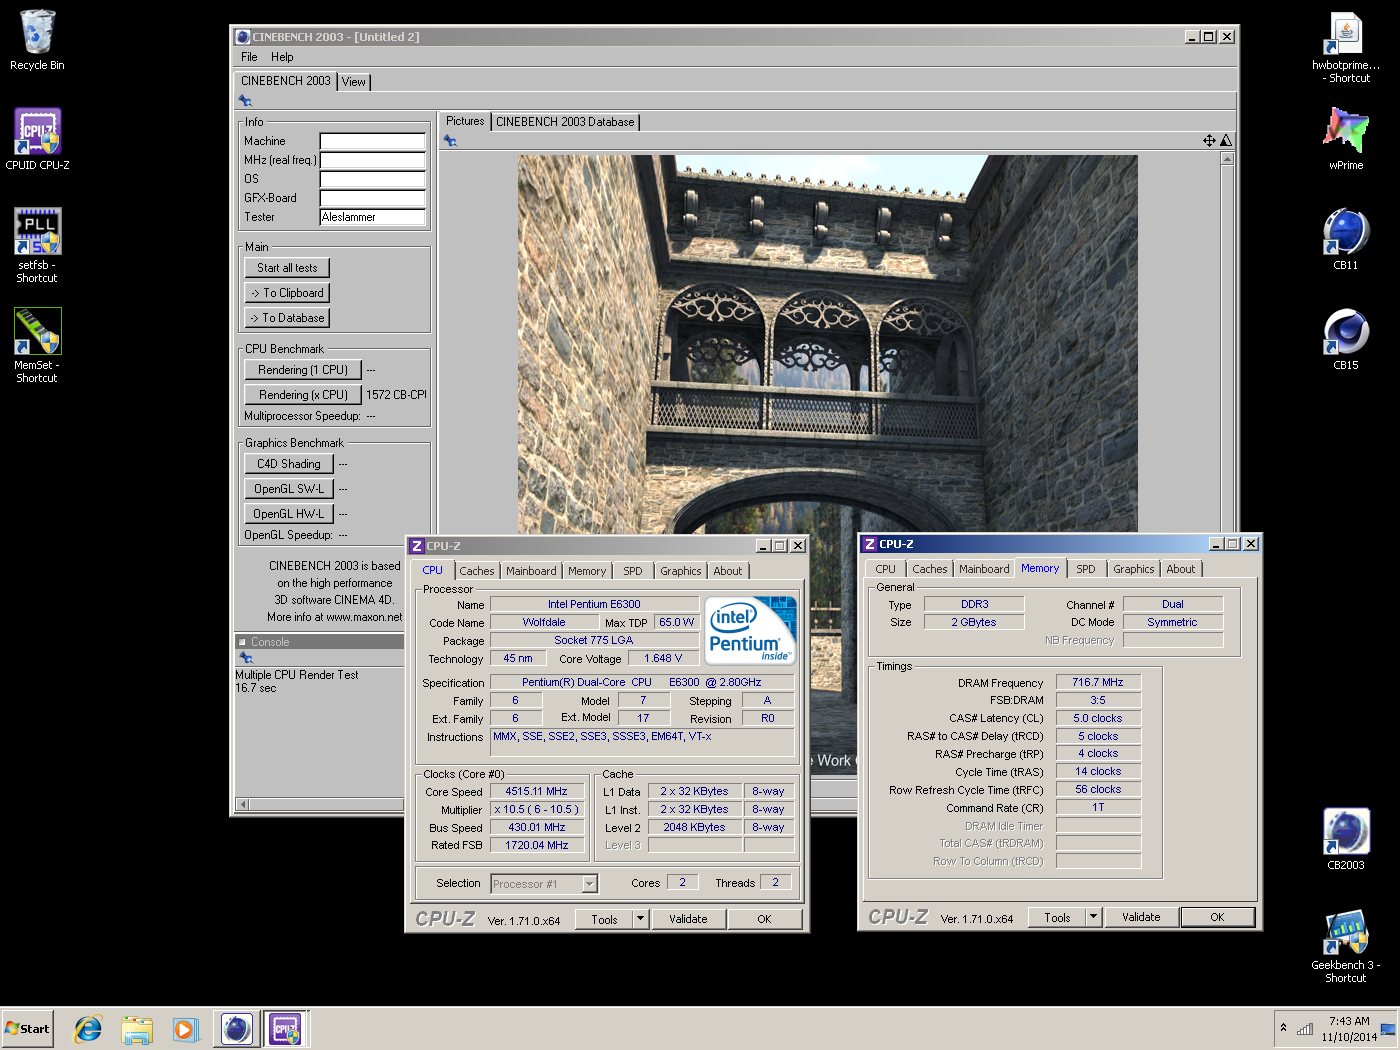Screen dimensions: 1400x1050
Task: Click the console horizontal scrollbar left arrow
Action: (x=242, y=804)
